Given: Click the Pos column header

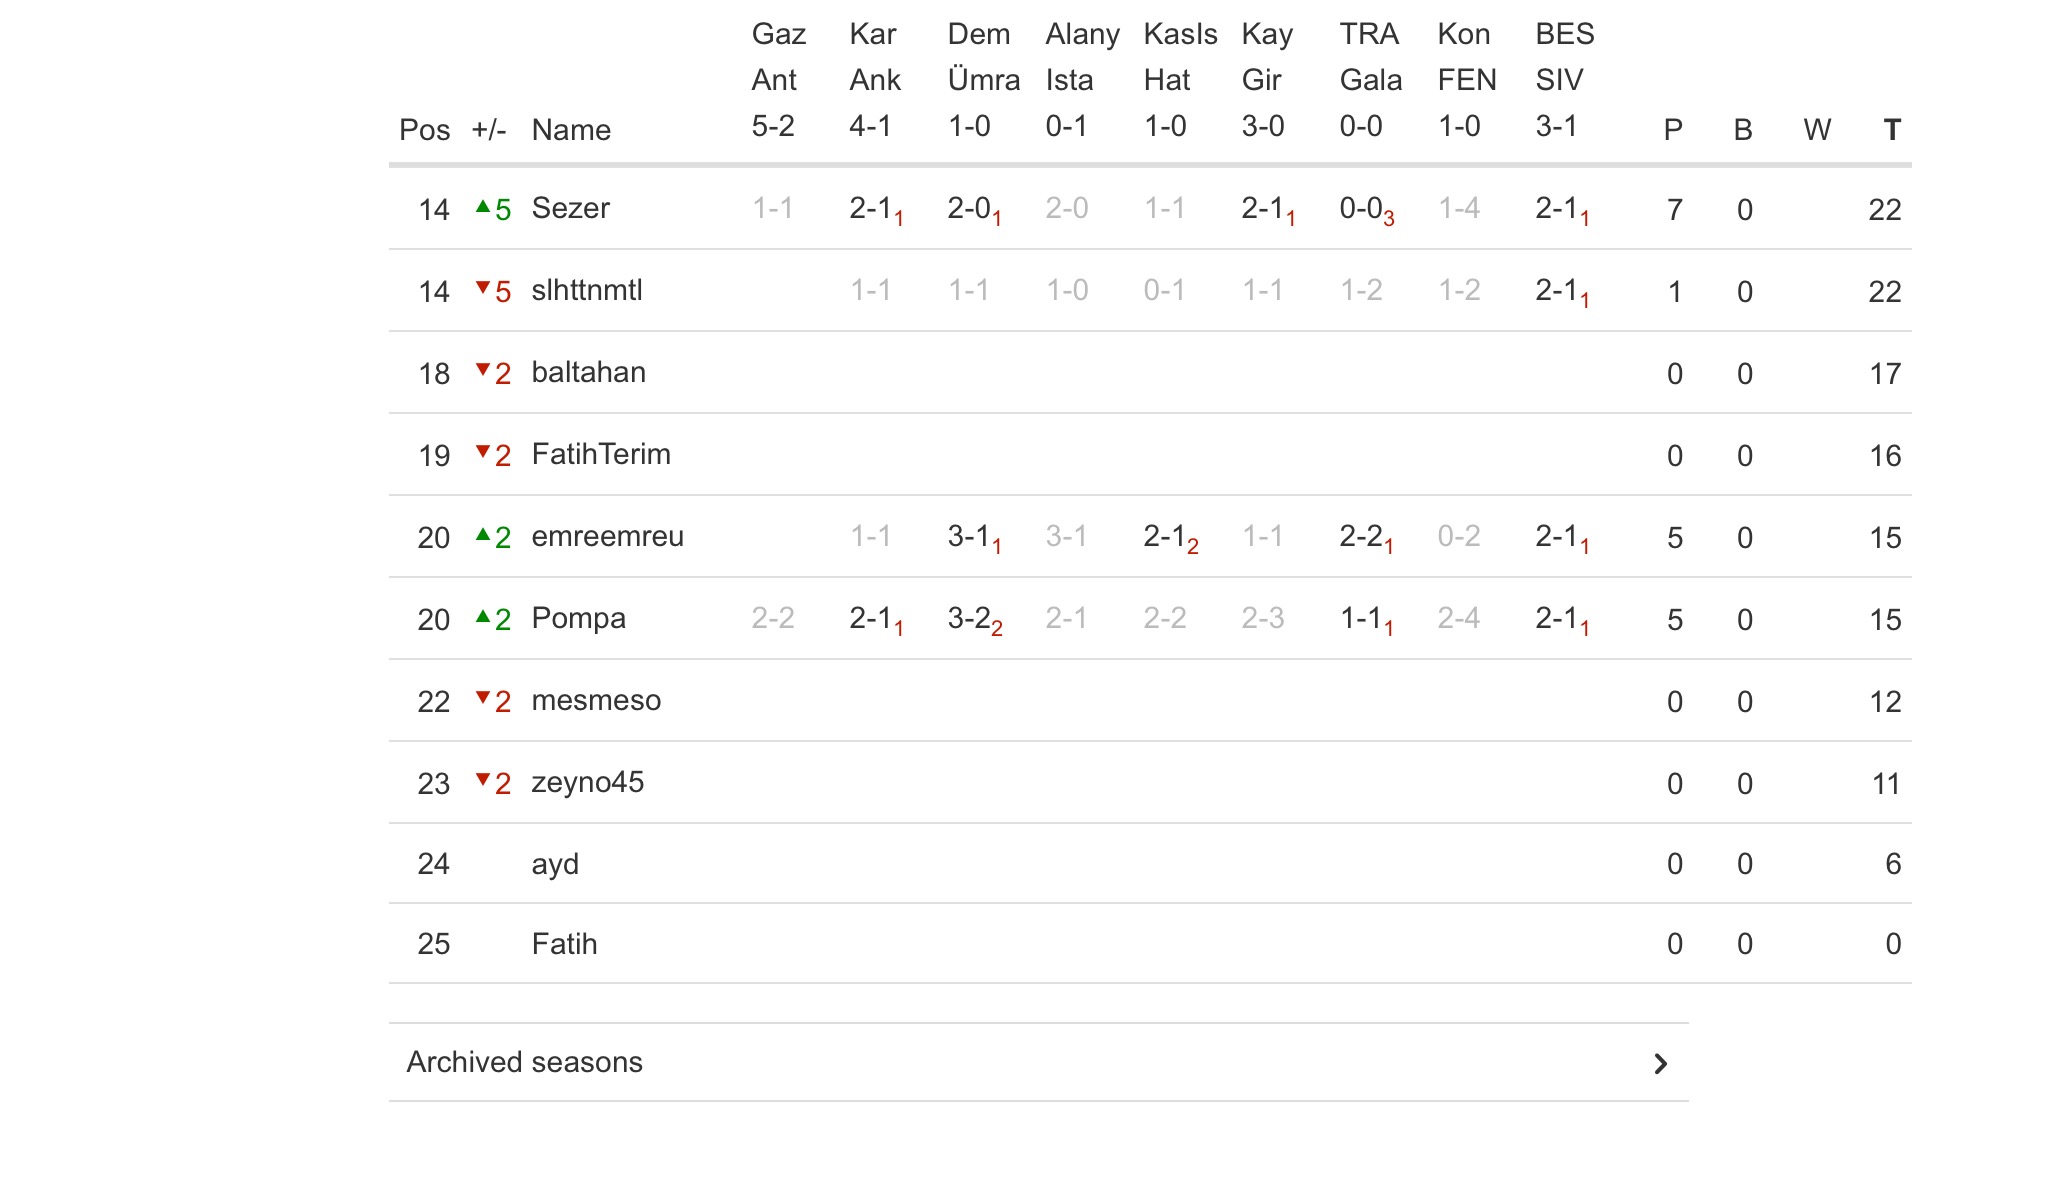Looking at the screenshot, I should pyautogui.click(x=424, y=130).
